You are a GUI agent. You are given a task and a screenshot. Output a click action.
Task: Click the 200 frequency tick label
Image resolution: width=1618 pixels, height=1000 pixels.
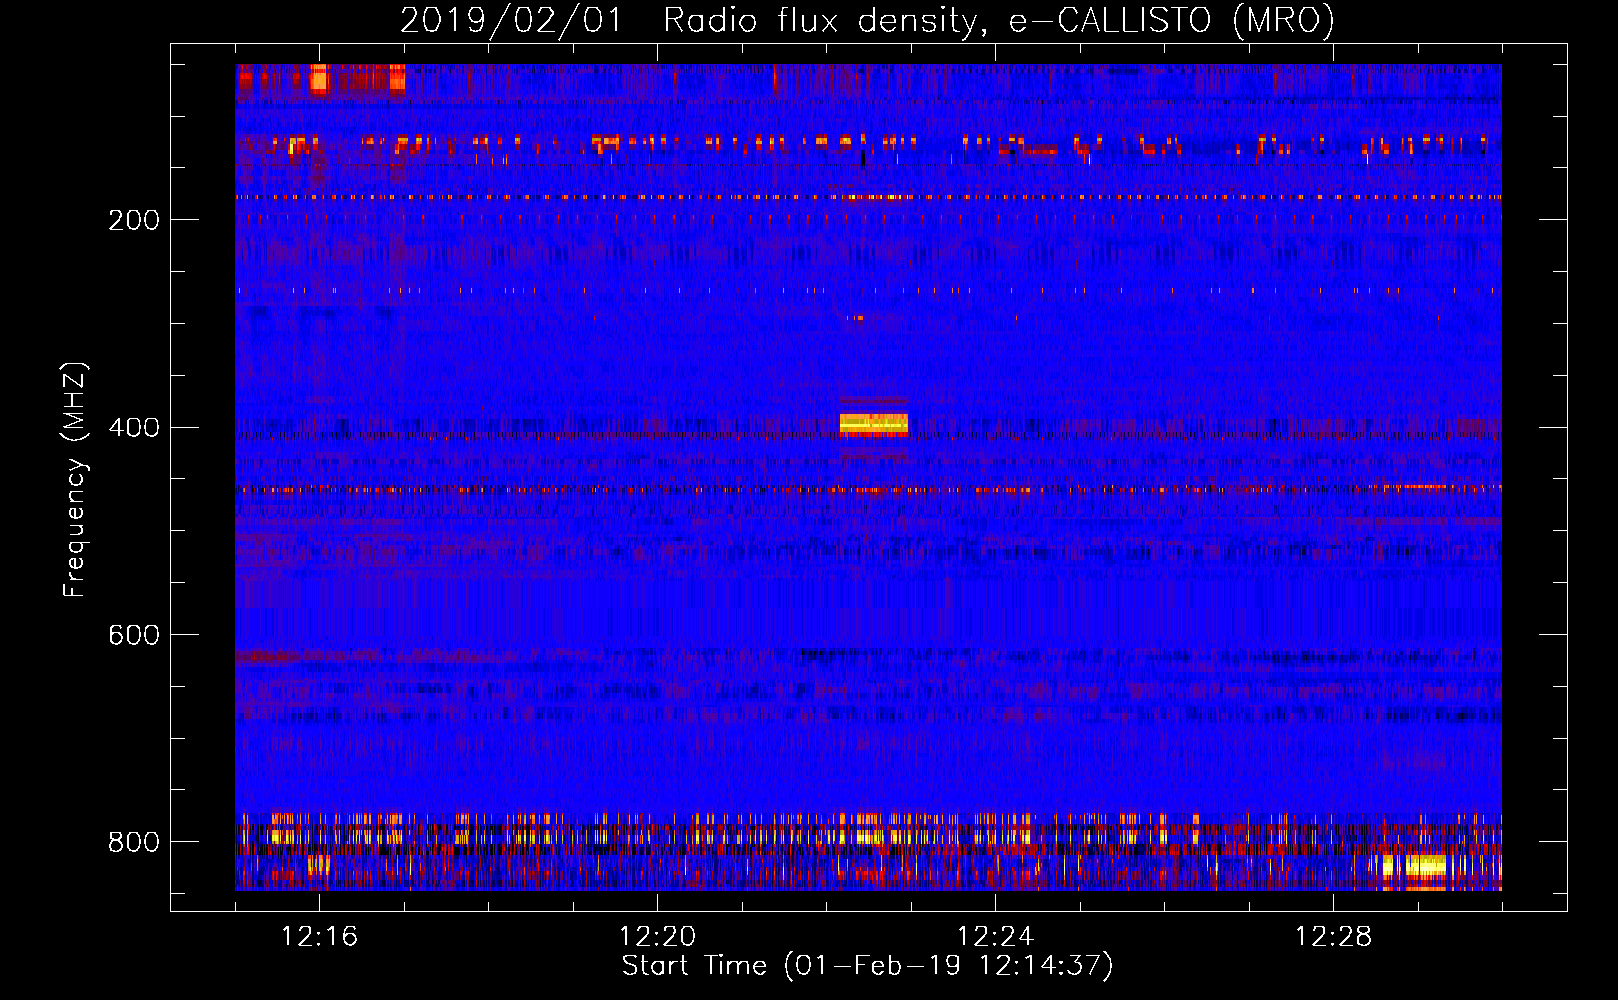(x=134, y=220)
